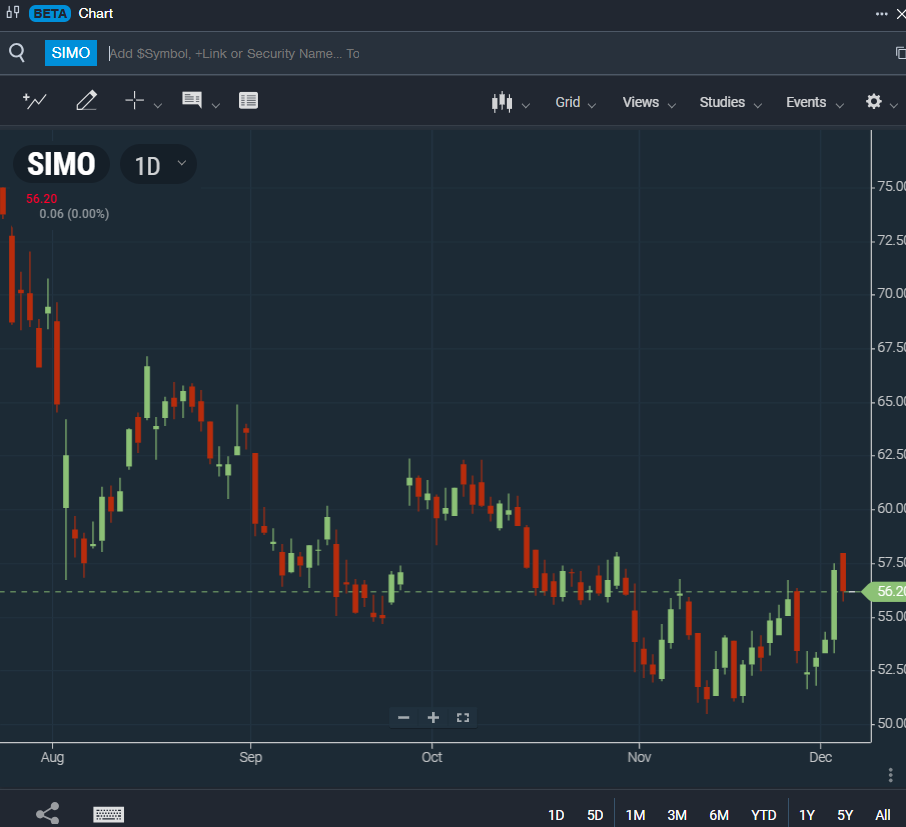Open the Views menu
The height and width of the screenshot is (827, 906).
[x=649, y=102]
